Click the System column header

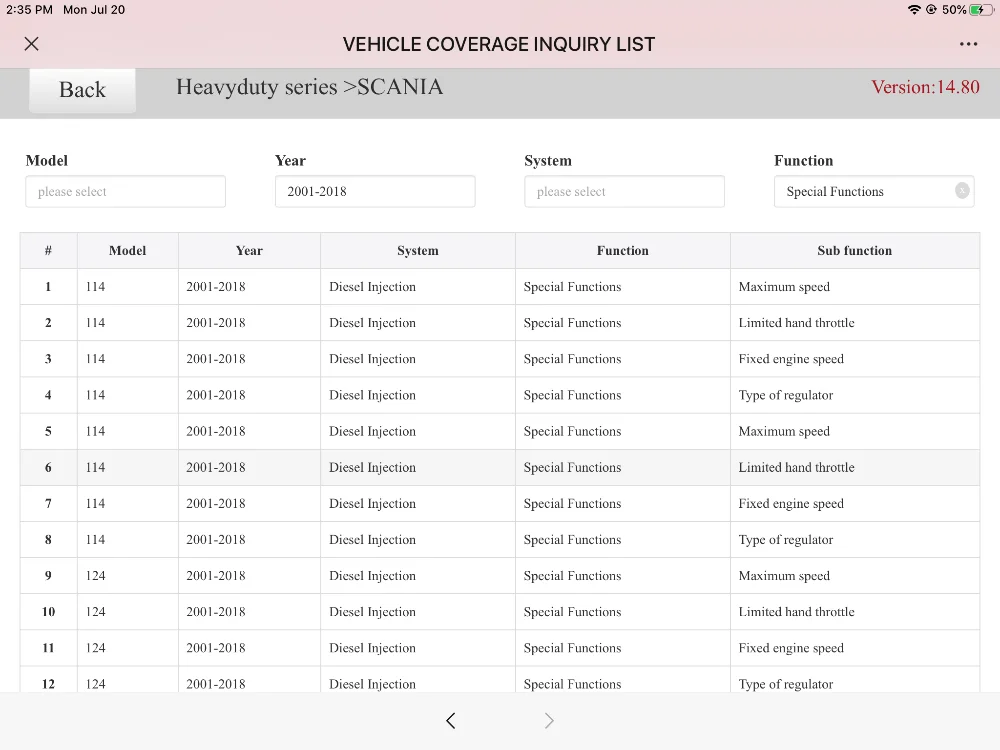click(x=418, y=251)
